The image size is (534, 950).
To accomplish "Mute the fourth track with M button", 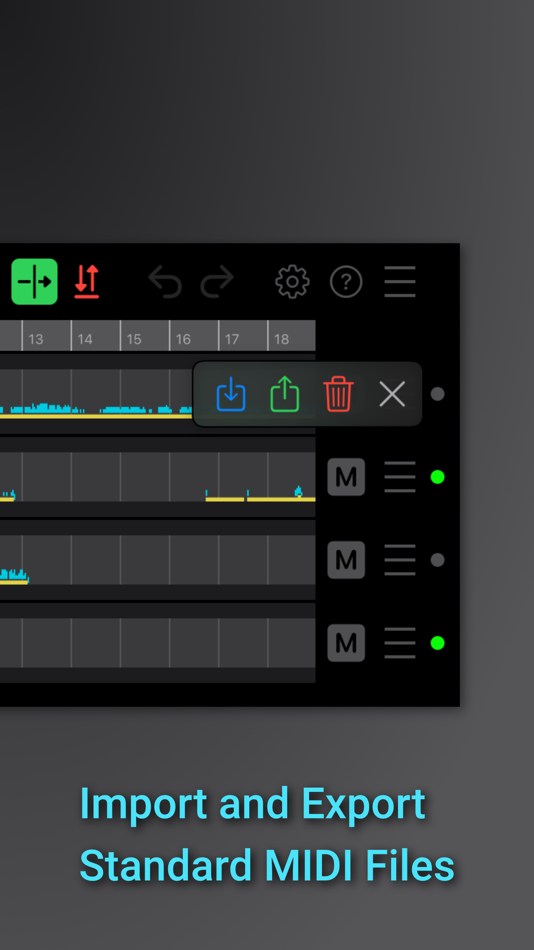I will [346, 643].
